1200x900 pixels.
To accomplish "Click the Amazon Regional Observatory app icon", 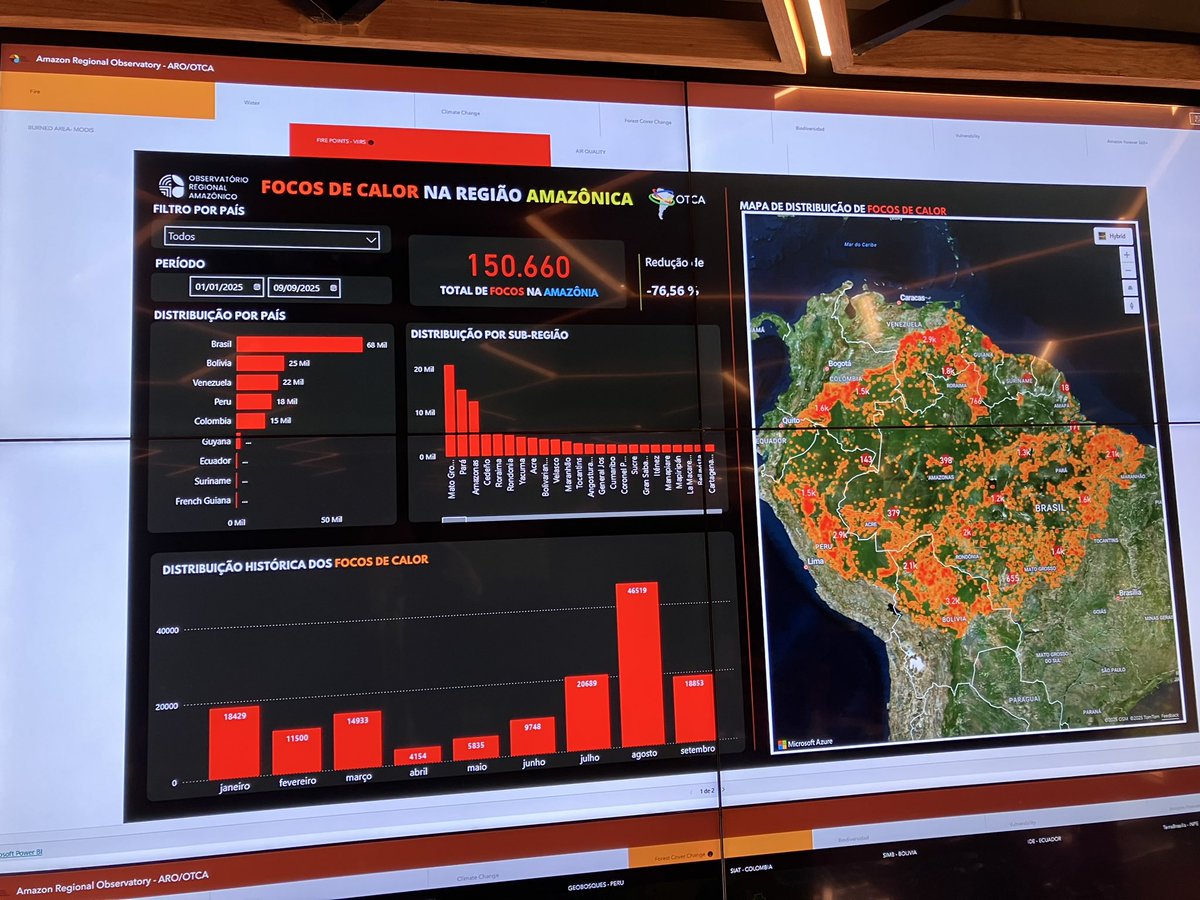I will point(14,58).
